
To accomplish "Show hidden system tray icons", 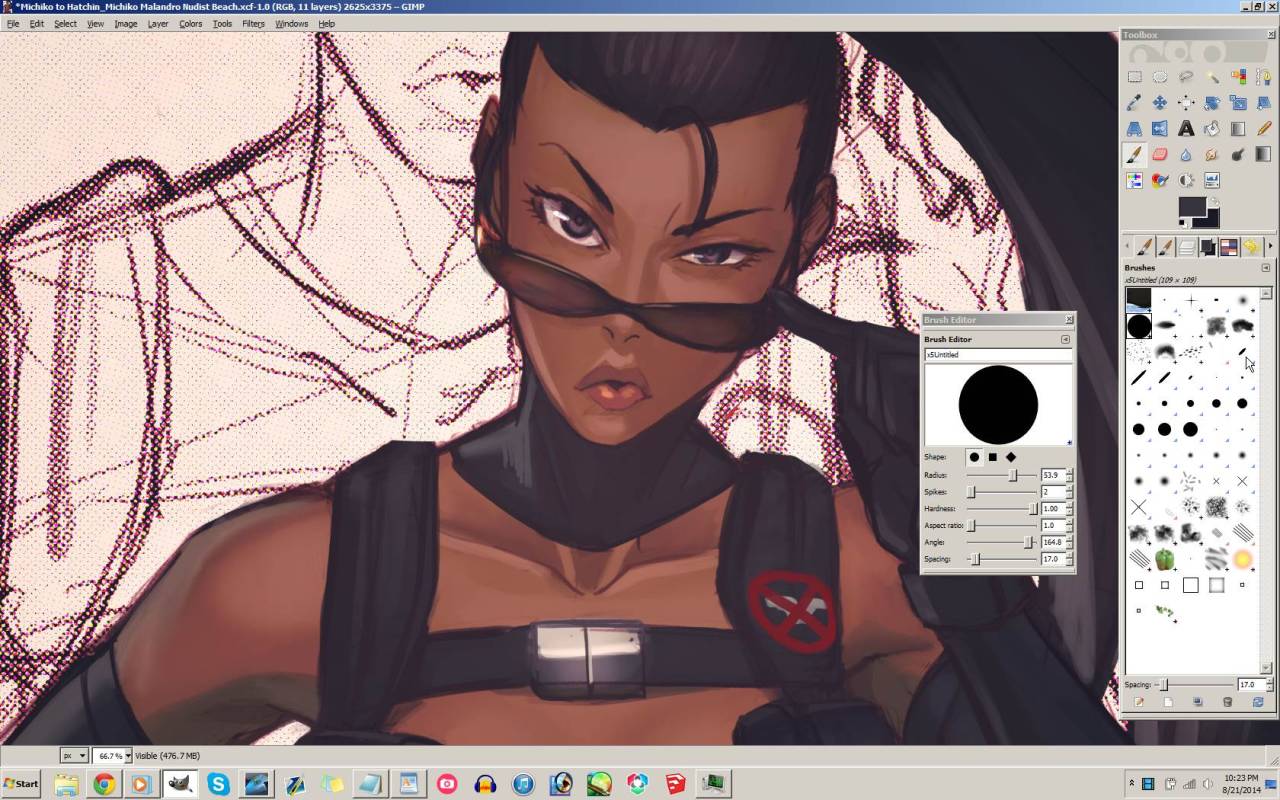I will click(x=1131, y=783).
